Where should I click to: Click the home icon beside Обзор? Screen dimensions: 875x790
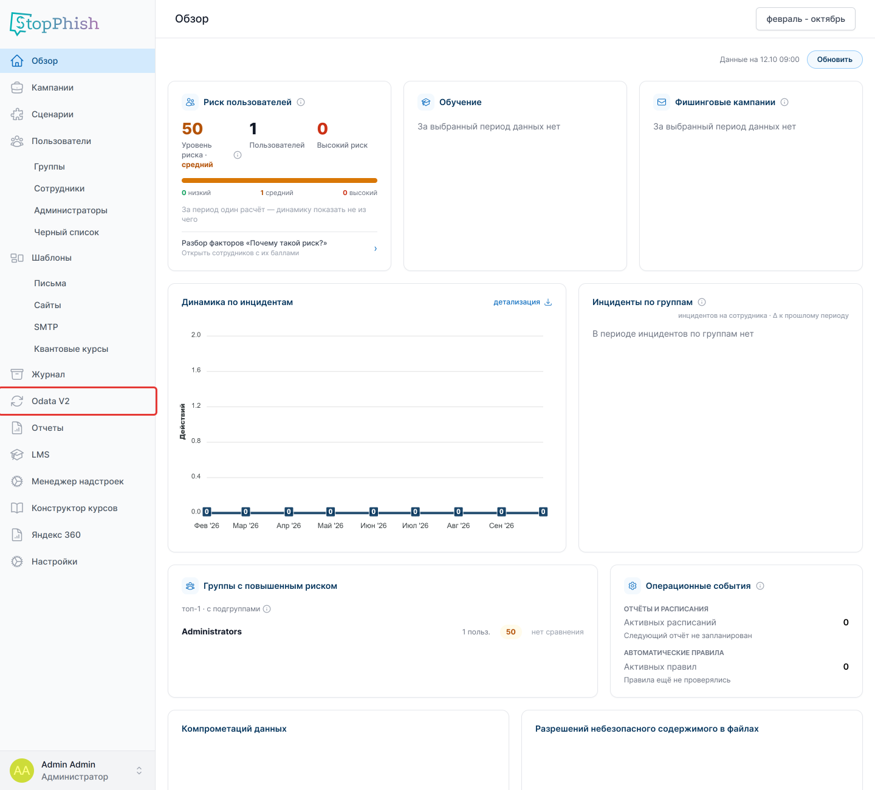pyautogui.click(x=17, y=61)
